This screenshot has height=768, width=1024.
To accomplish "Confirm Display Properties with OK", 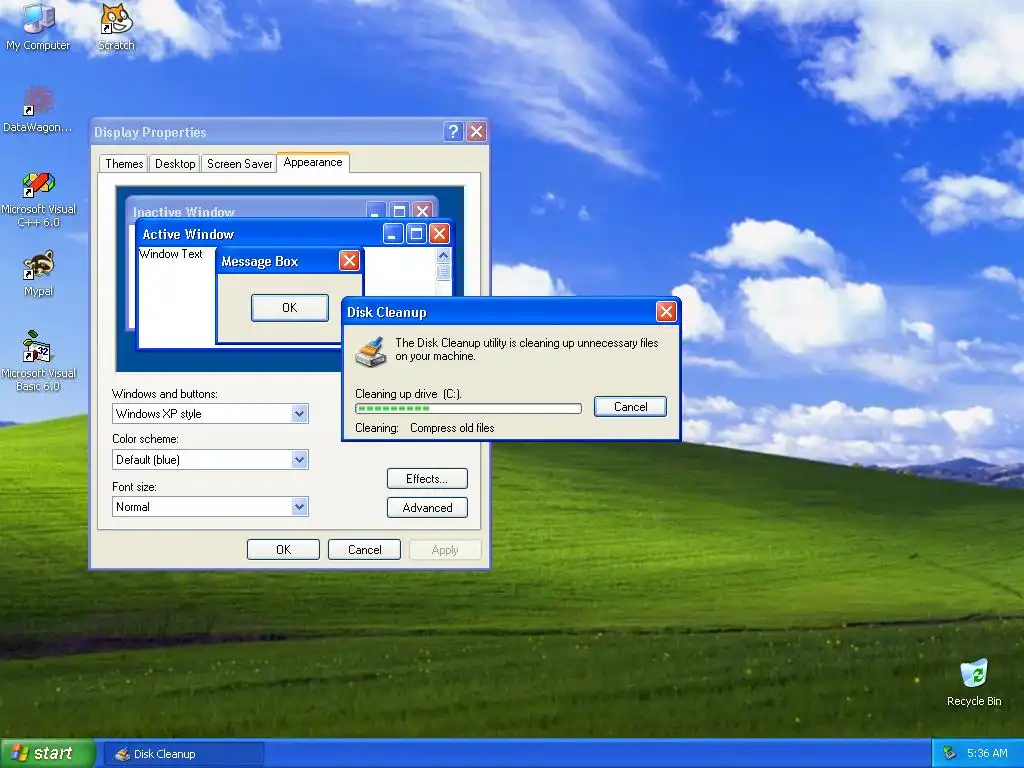I will point(283,550).
